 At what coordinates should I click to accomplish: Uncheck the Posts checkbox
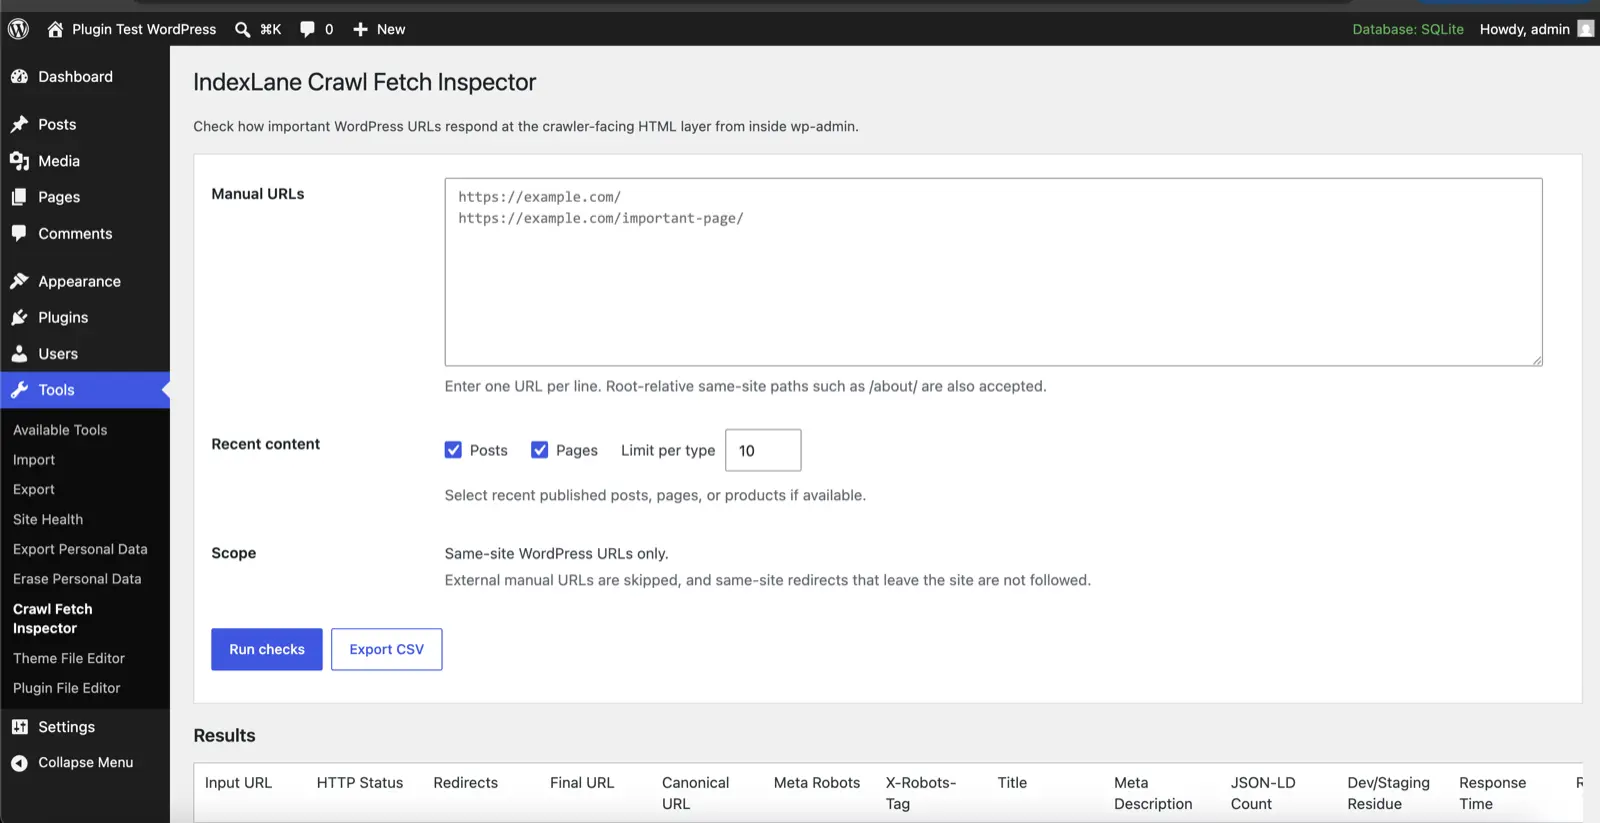pos(453,450)
